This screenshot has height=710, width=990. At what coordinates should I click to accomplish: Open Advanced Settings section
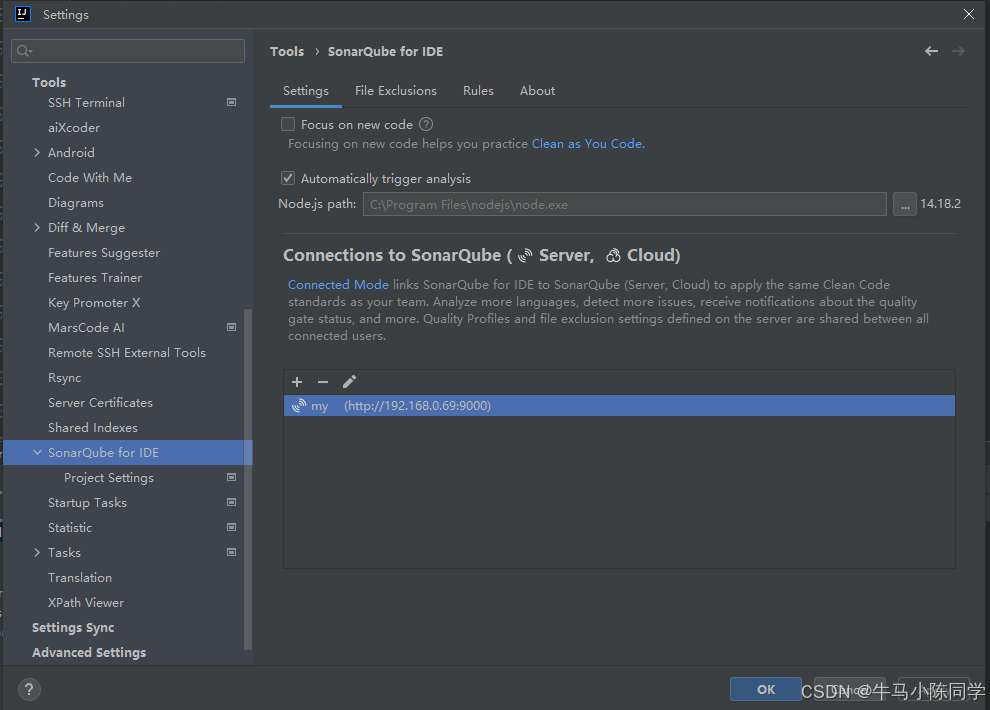pos(89,653)
